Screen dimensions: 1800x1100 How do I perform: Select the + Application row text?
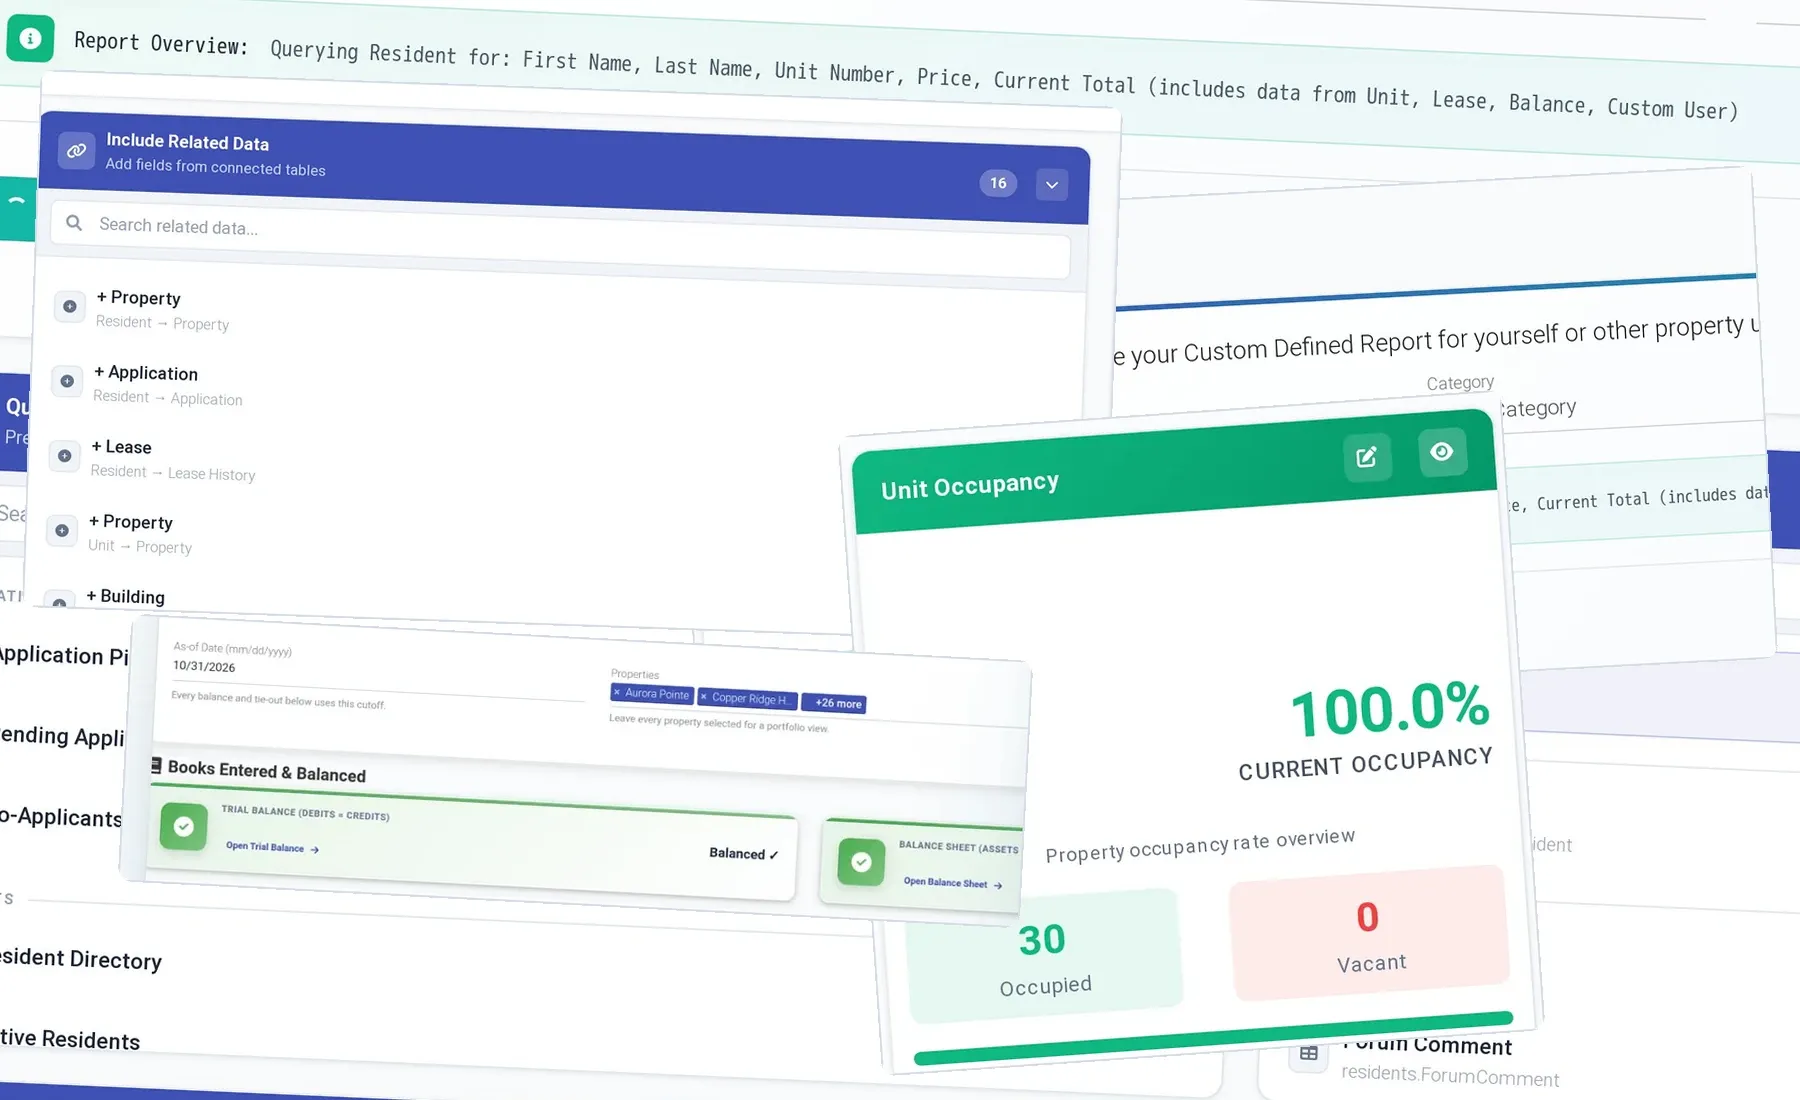[146, 372]
